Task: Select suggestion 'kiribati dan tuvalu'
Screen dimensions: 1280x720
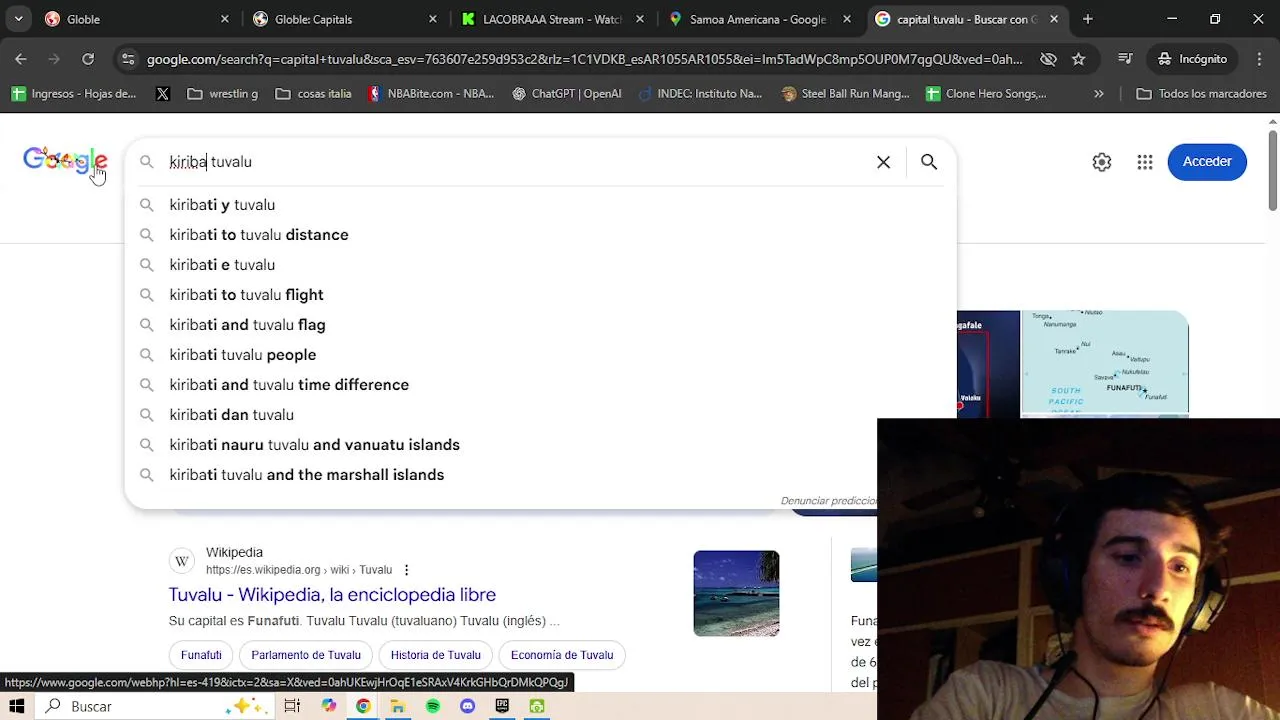Action: [x=540, y=415]
